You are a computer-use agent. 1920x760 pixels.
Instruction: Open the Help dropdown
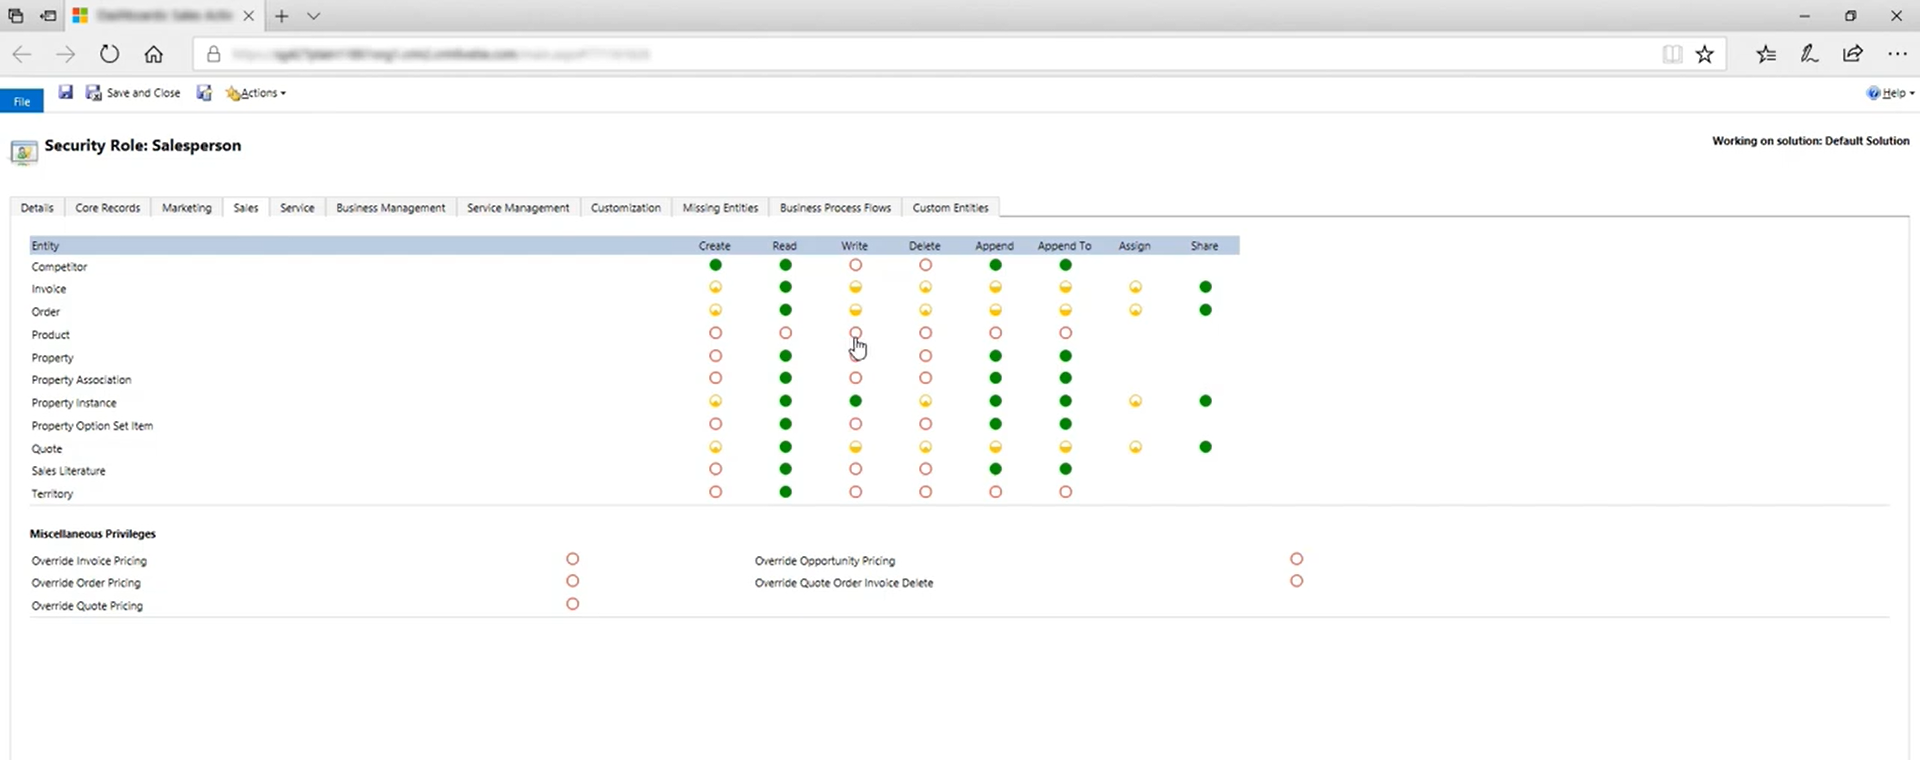[1890, 93]
